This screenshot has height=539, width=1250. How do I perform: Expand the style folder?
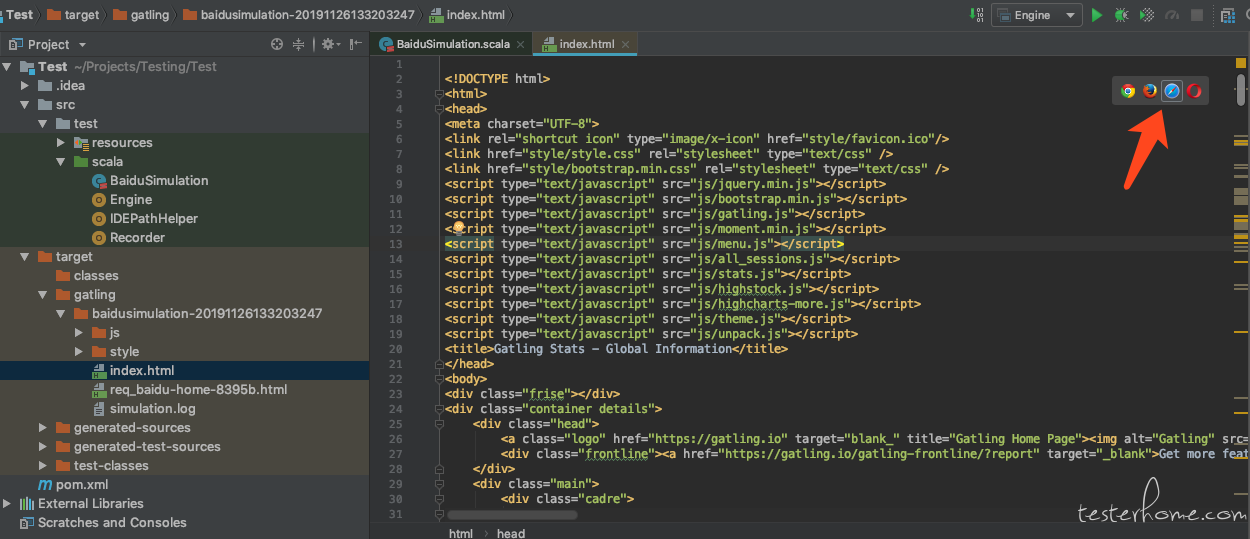[80, 352]
